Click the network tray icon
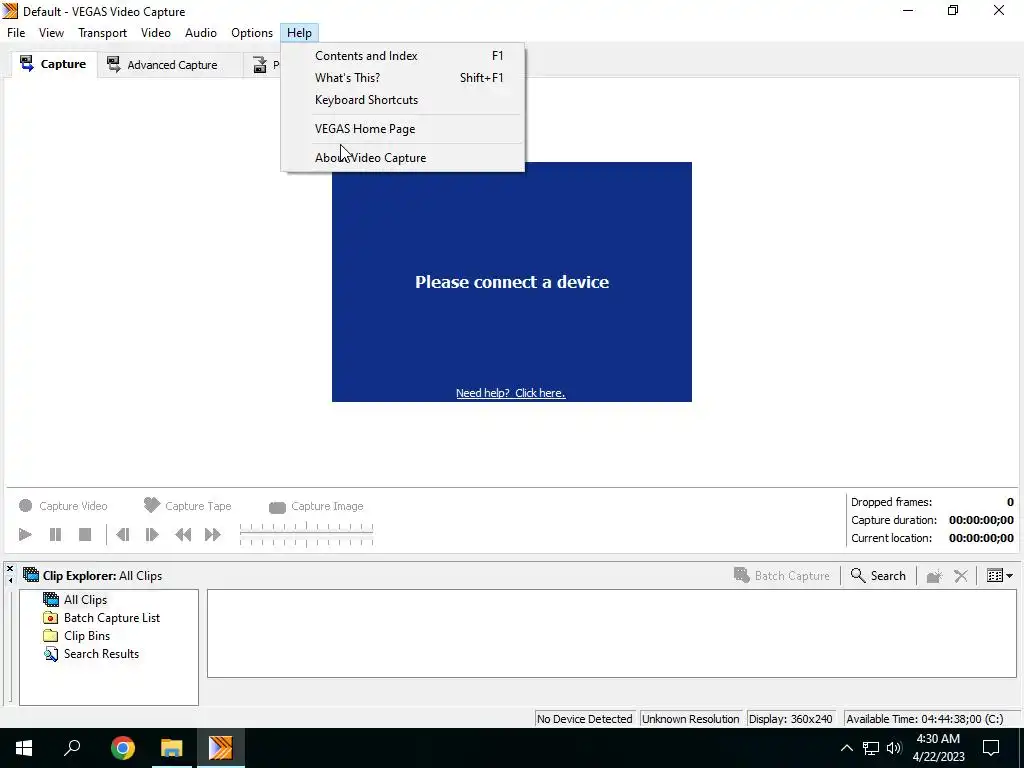Screen dimensions: 1024x768 coord(871,748)
